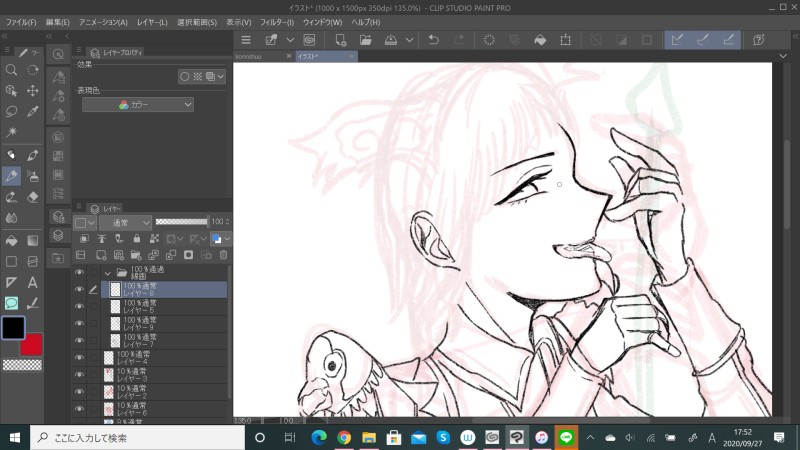Screen dimensions: 800x450
Task: Open ファイル(F) menu
Action: point(21,22)
